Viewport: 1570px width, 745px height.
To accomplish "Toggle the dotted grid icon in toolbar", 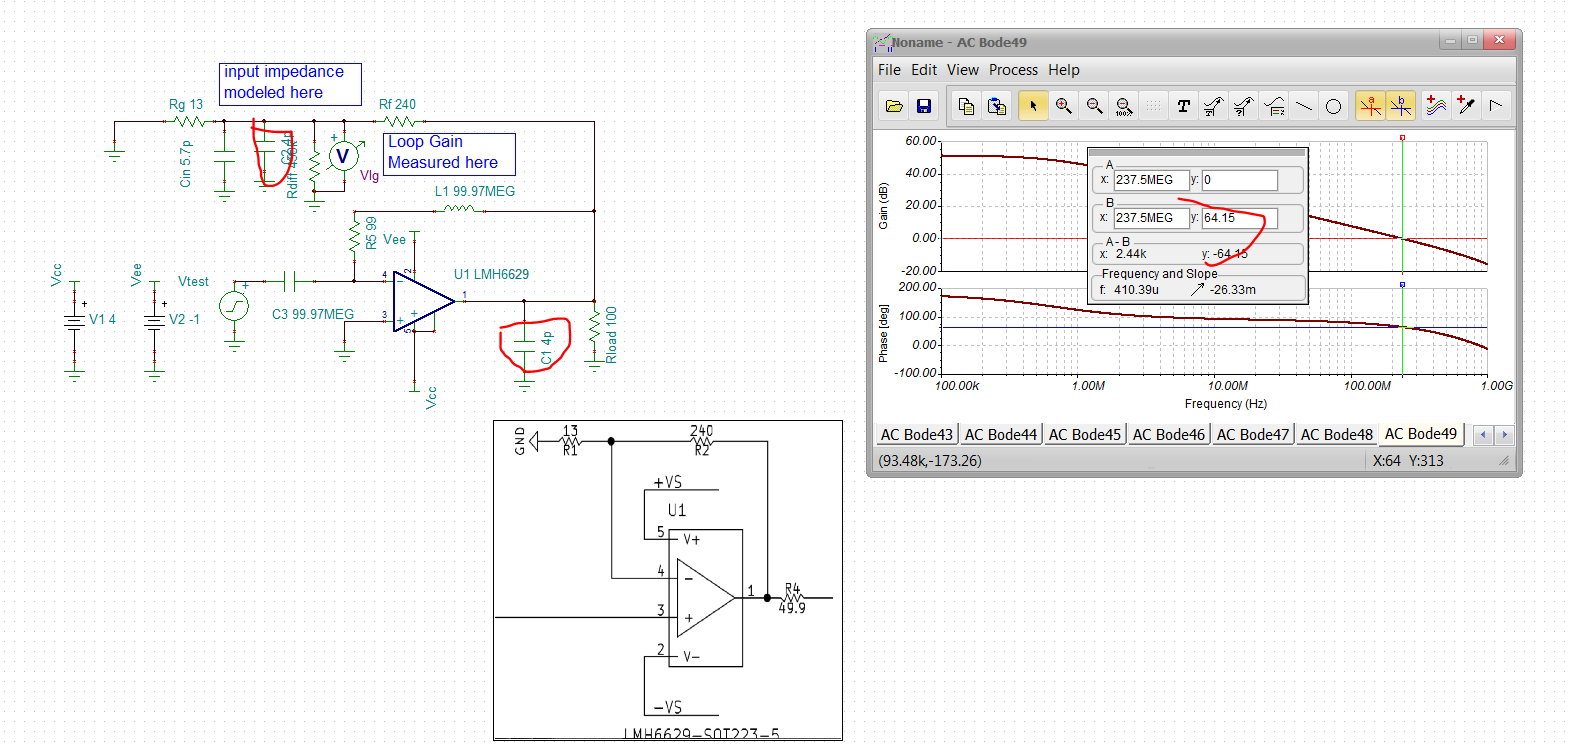I will pyautogui.click(x=1154, y=106).
